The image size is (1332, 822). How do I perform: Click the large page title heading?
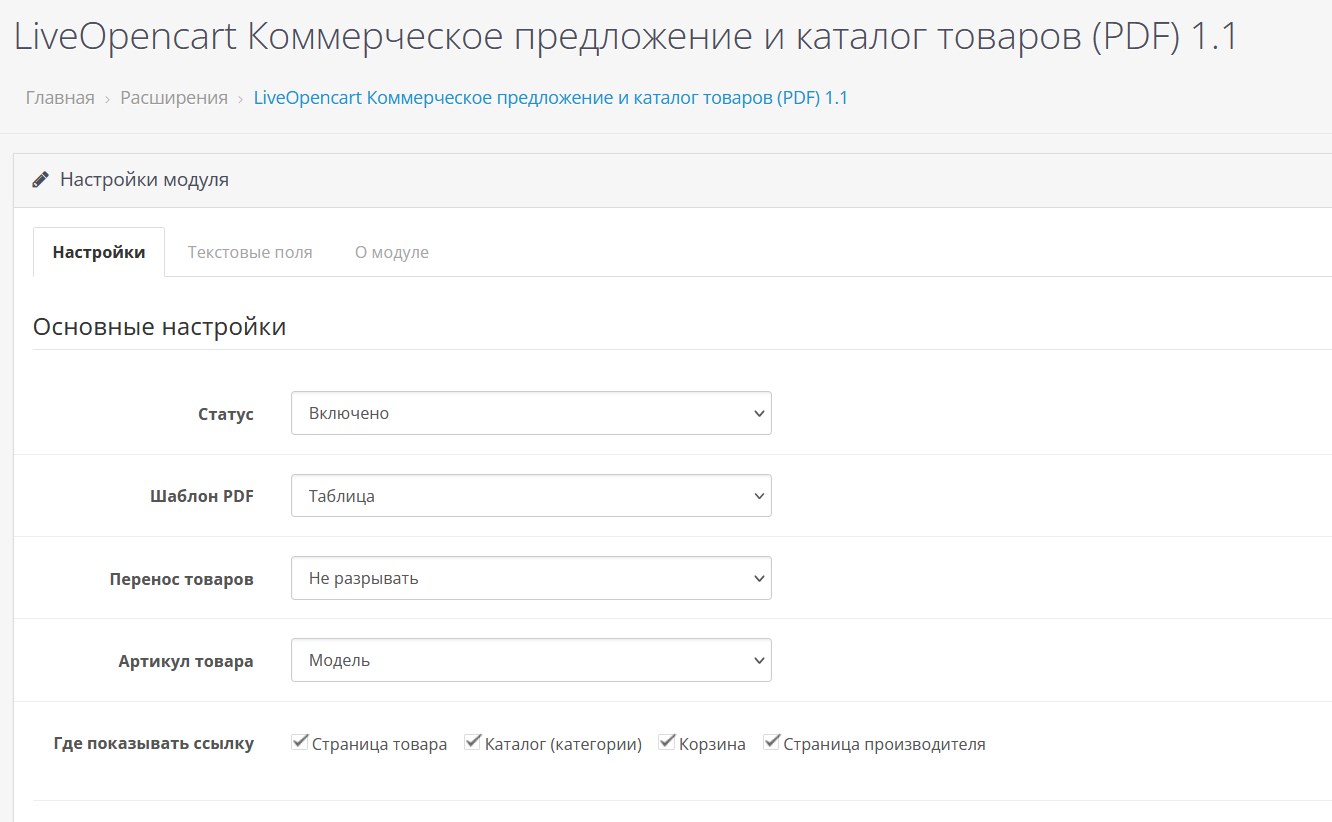625,37
